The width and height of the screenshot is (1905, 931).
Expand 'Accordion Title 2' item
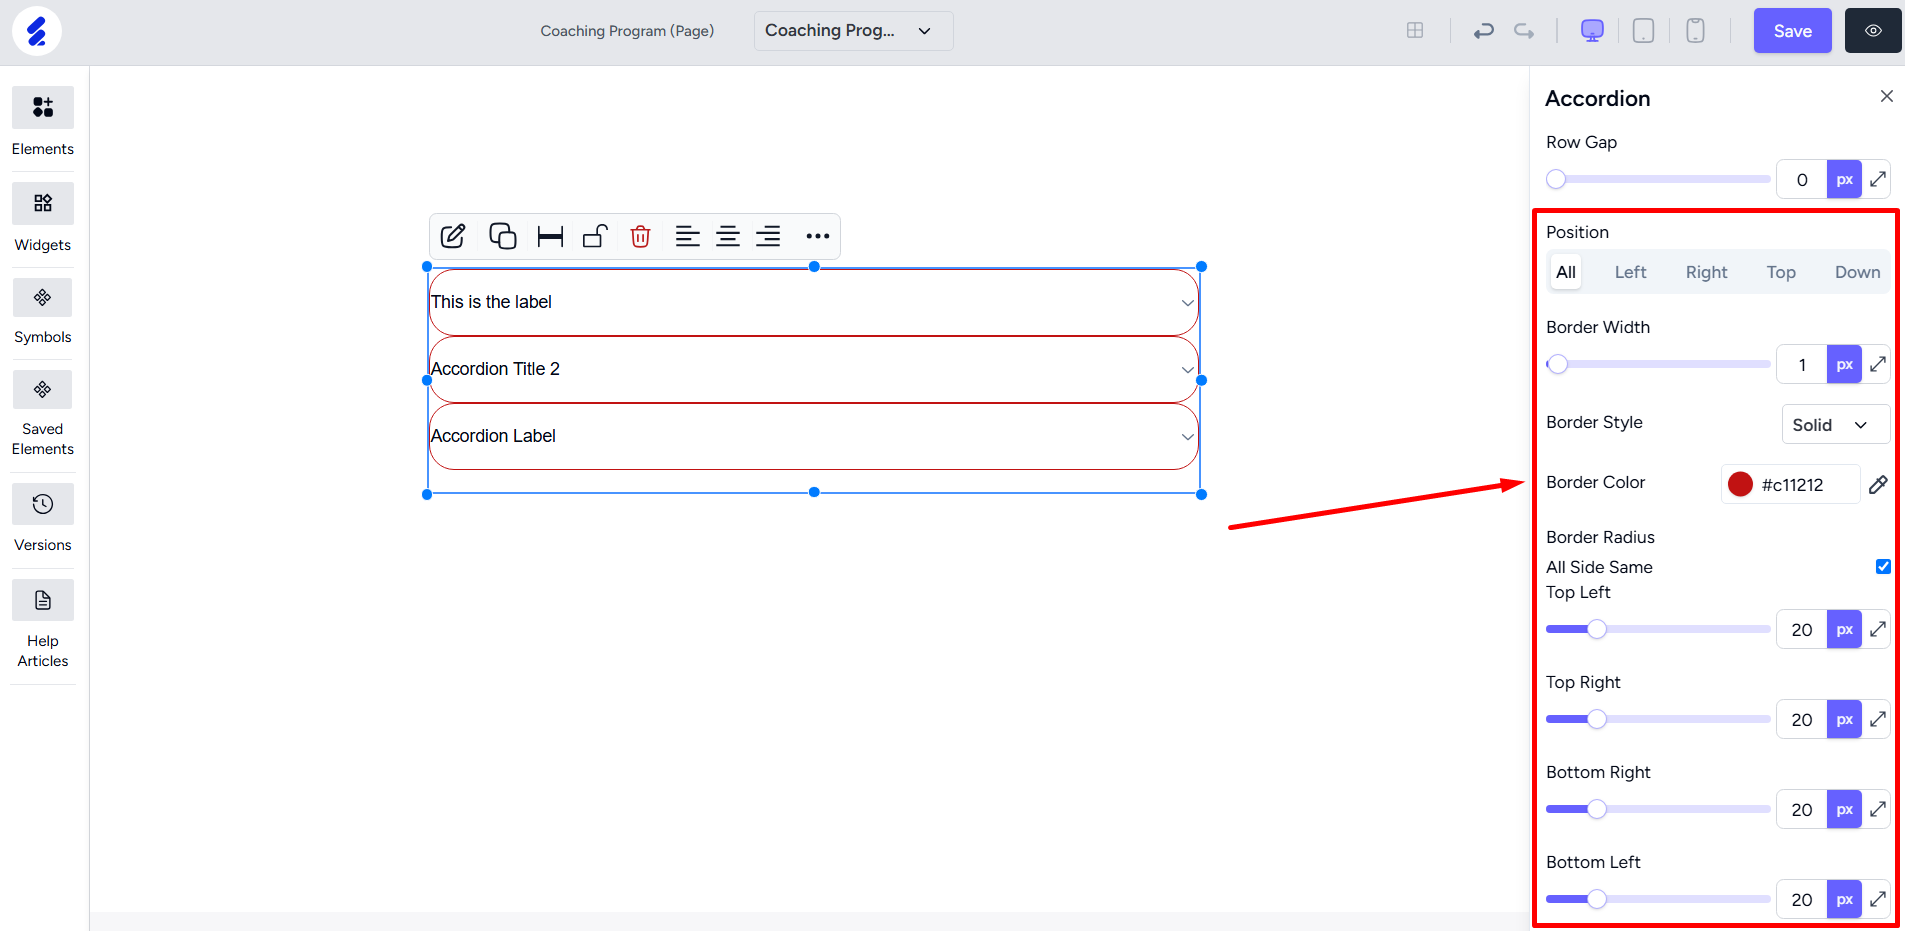[x=813, y=369]
